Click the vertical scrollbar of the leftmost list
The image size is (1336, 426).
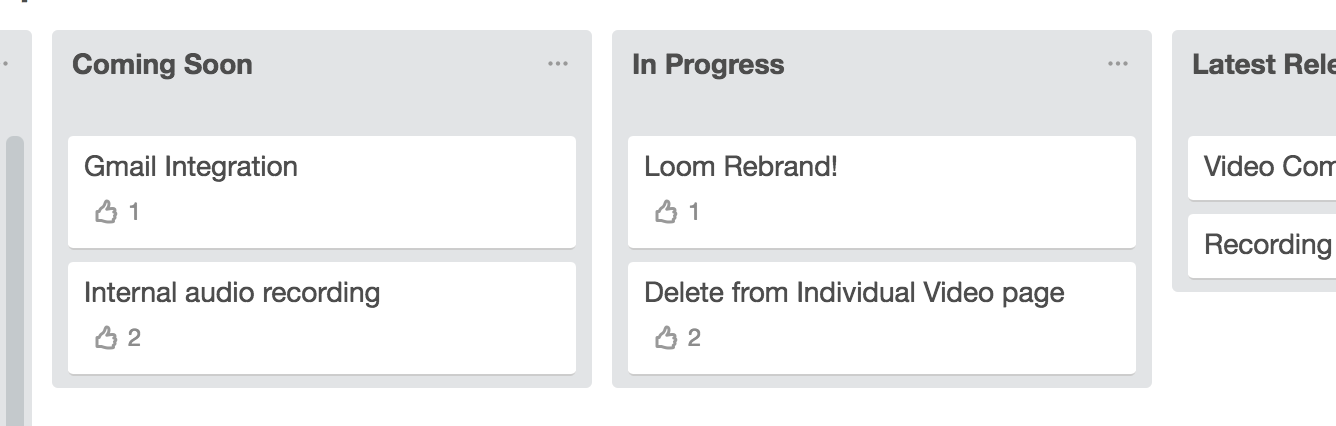[15, 280]
